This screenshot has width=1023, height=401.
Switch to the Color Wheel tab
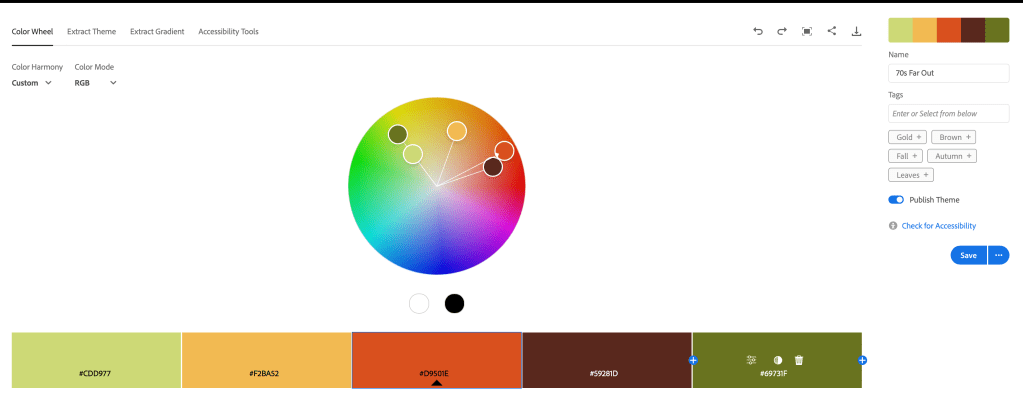pos(32,31)
